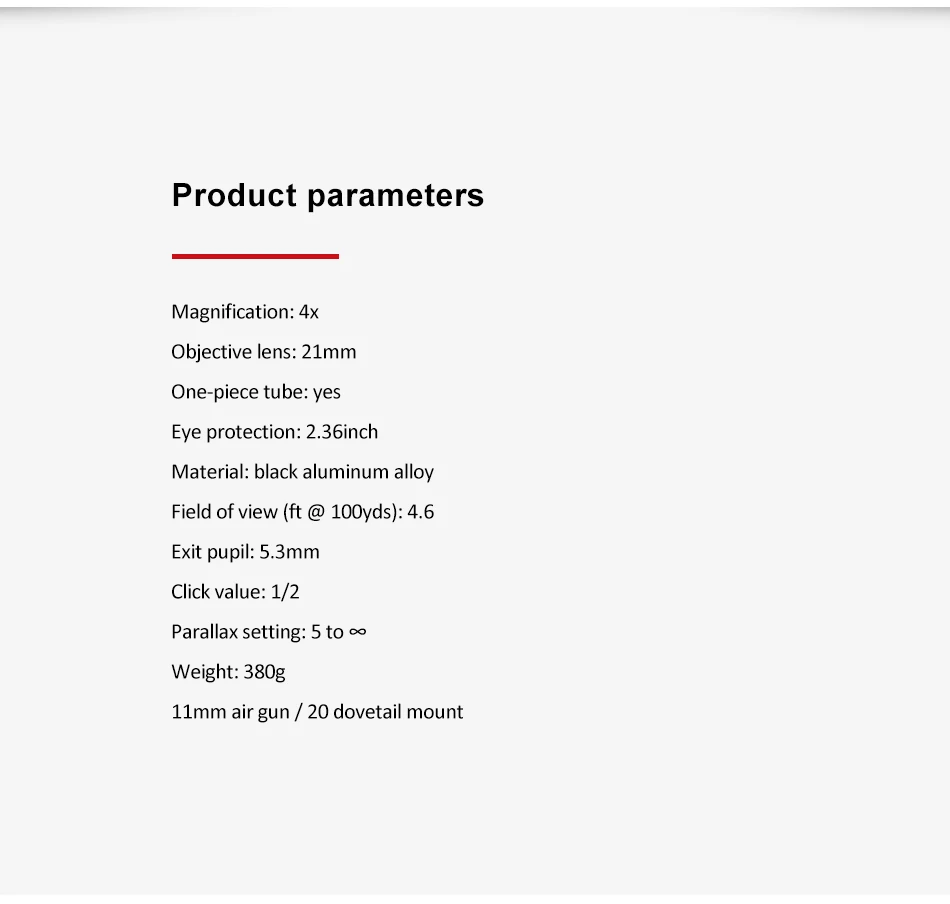
Task: Click the Click value: 1/2 text
Action: point(235,592)
